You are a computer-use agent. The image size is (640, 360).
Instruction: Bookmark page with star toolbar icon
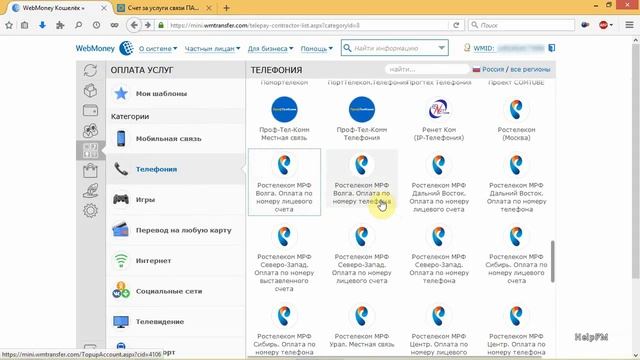pyautogui.click(x=9, y=25)
